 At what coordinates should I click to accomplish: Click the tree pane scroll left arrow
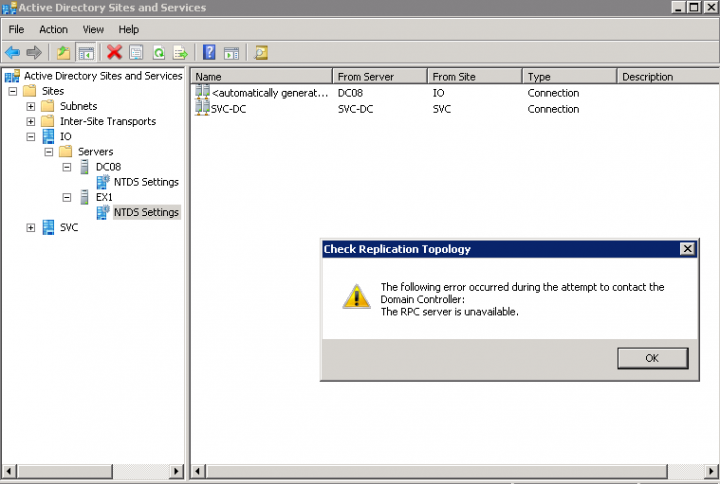coord(10,471)
